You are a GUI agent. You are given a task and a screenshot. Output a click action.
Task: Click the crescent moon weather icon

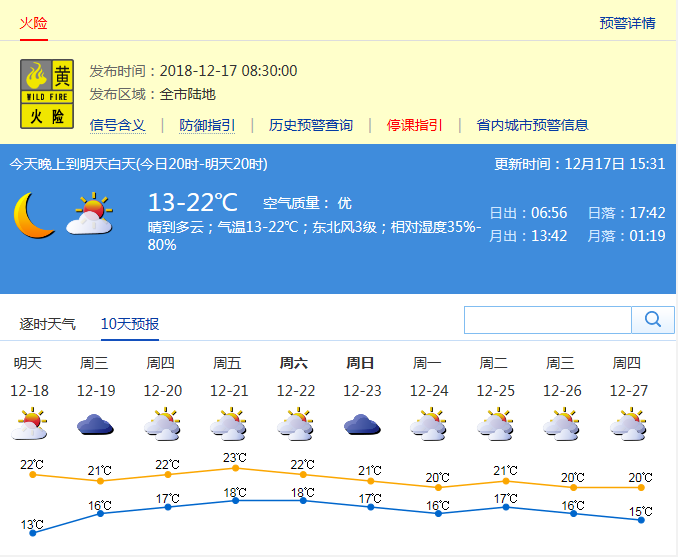tap(33, 215)
